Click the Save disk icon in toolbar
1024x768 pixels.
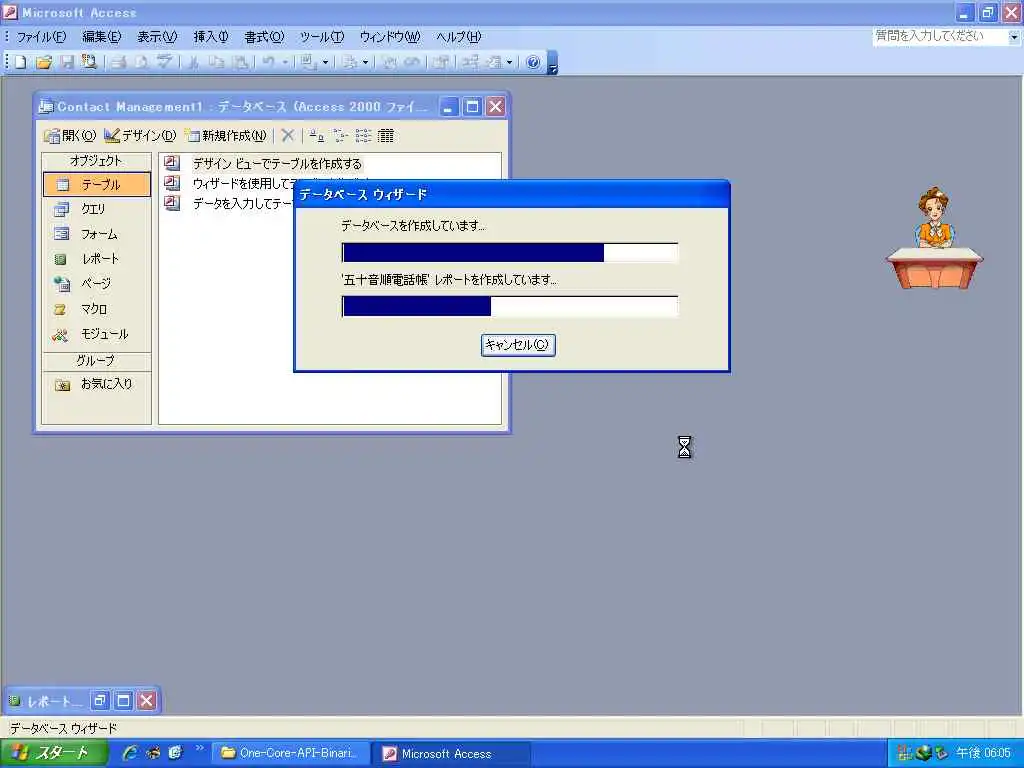tap(67, 62)
